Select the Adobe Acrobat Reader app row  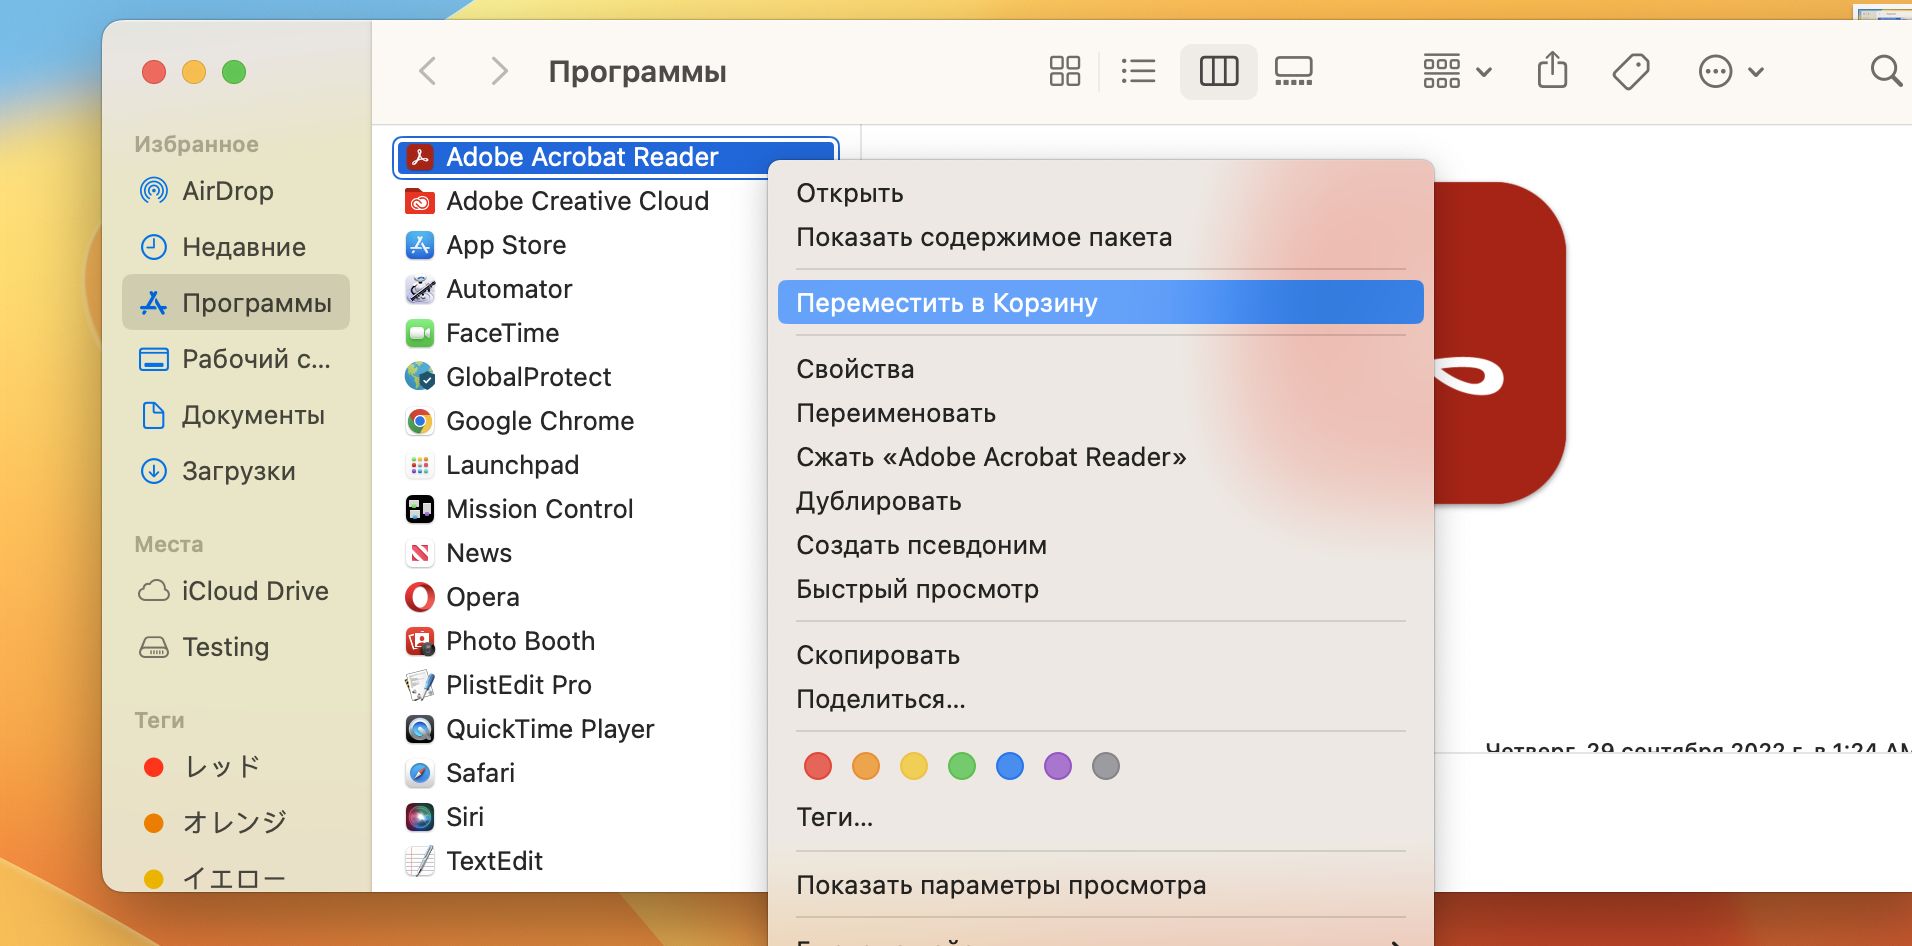[616, 157]
